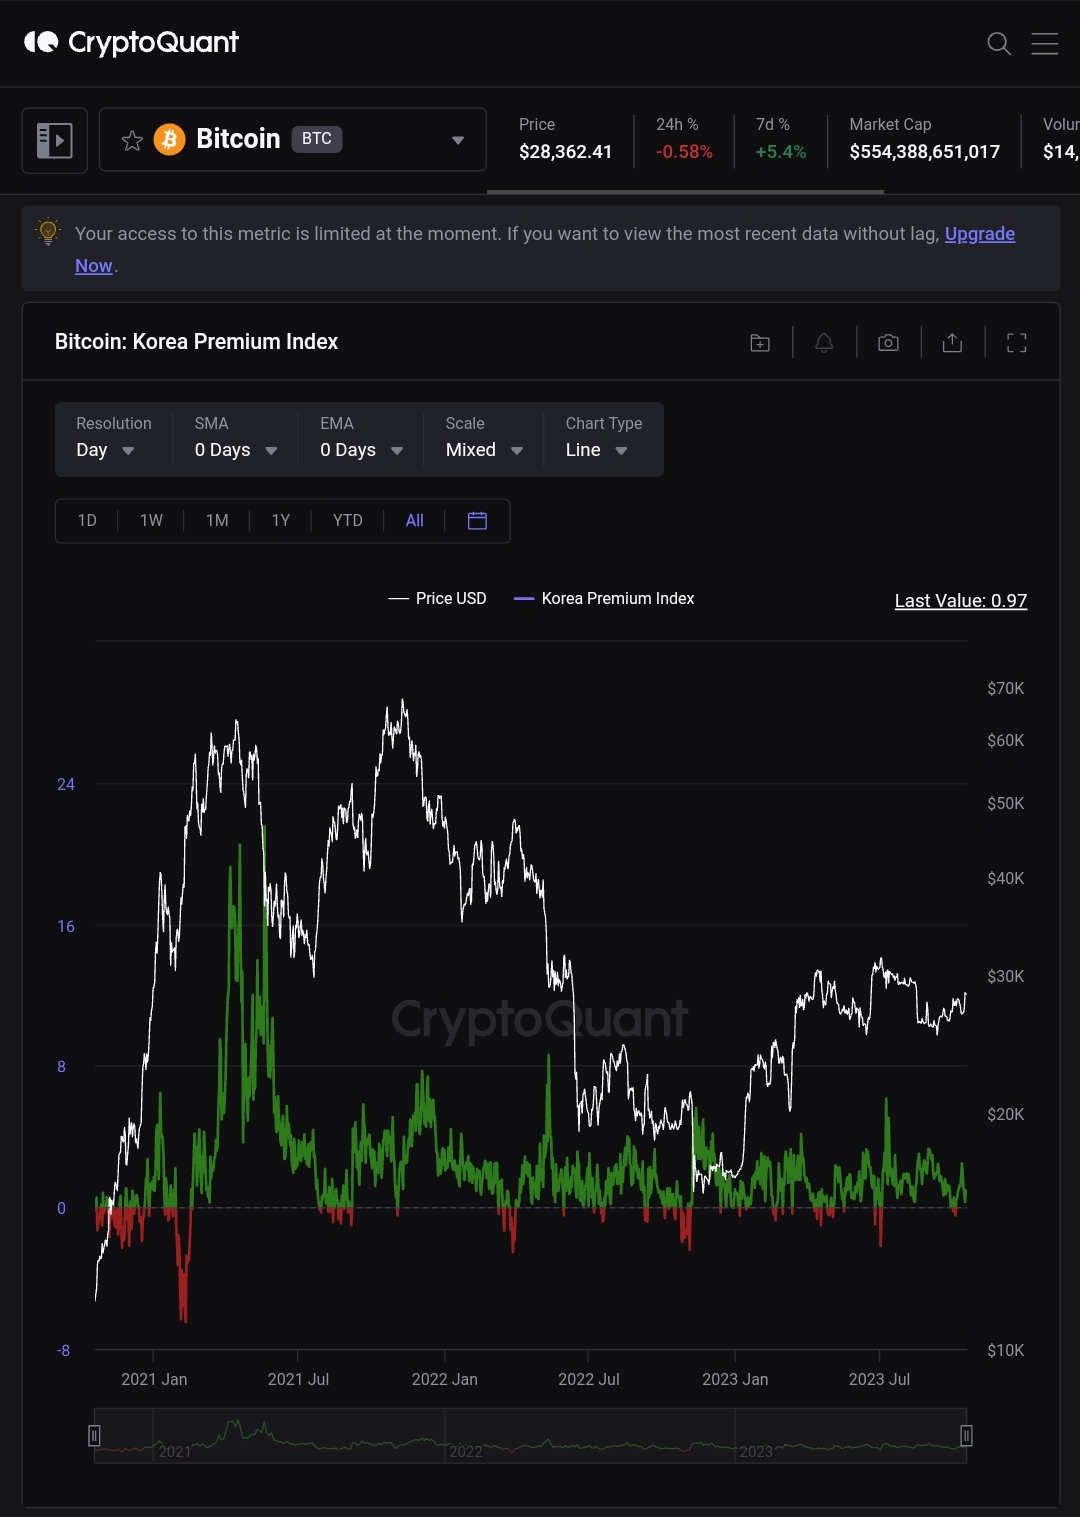Open the search magnifier icon

pos(998,43)
